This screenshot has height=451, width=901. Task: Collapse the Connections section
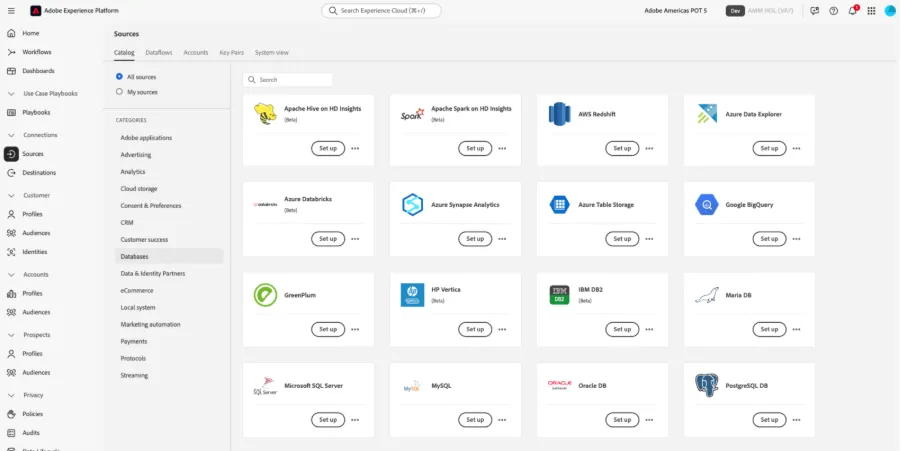coord(11,135)
